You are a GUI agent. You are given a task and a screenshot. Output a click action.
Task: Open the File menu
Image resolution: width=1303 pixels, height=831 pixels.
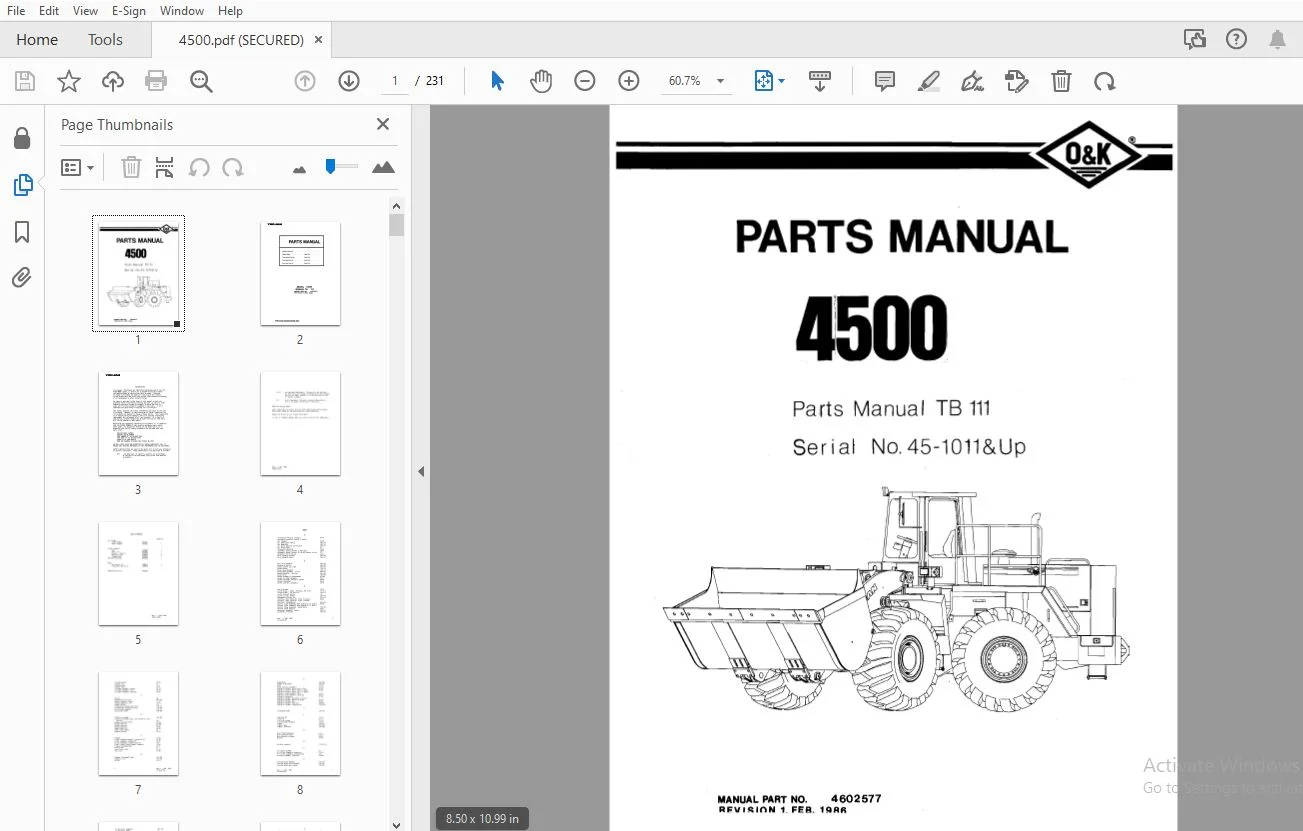pyautogui.click(x=16, y=11)
